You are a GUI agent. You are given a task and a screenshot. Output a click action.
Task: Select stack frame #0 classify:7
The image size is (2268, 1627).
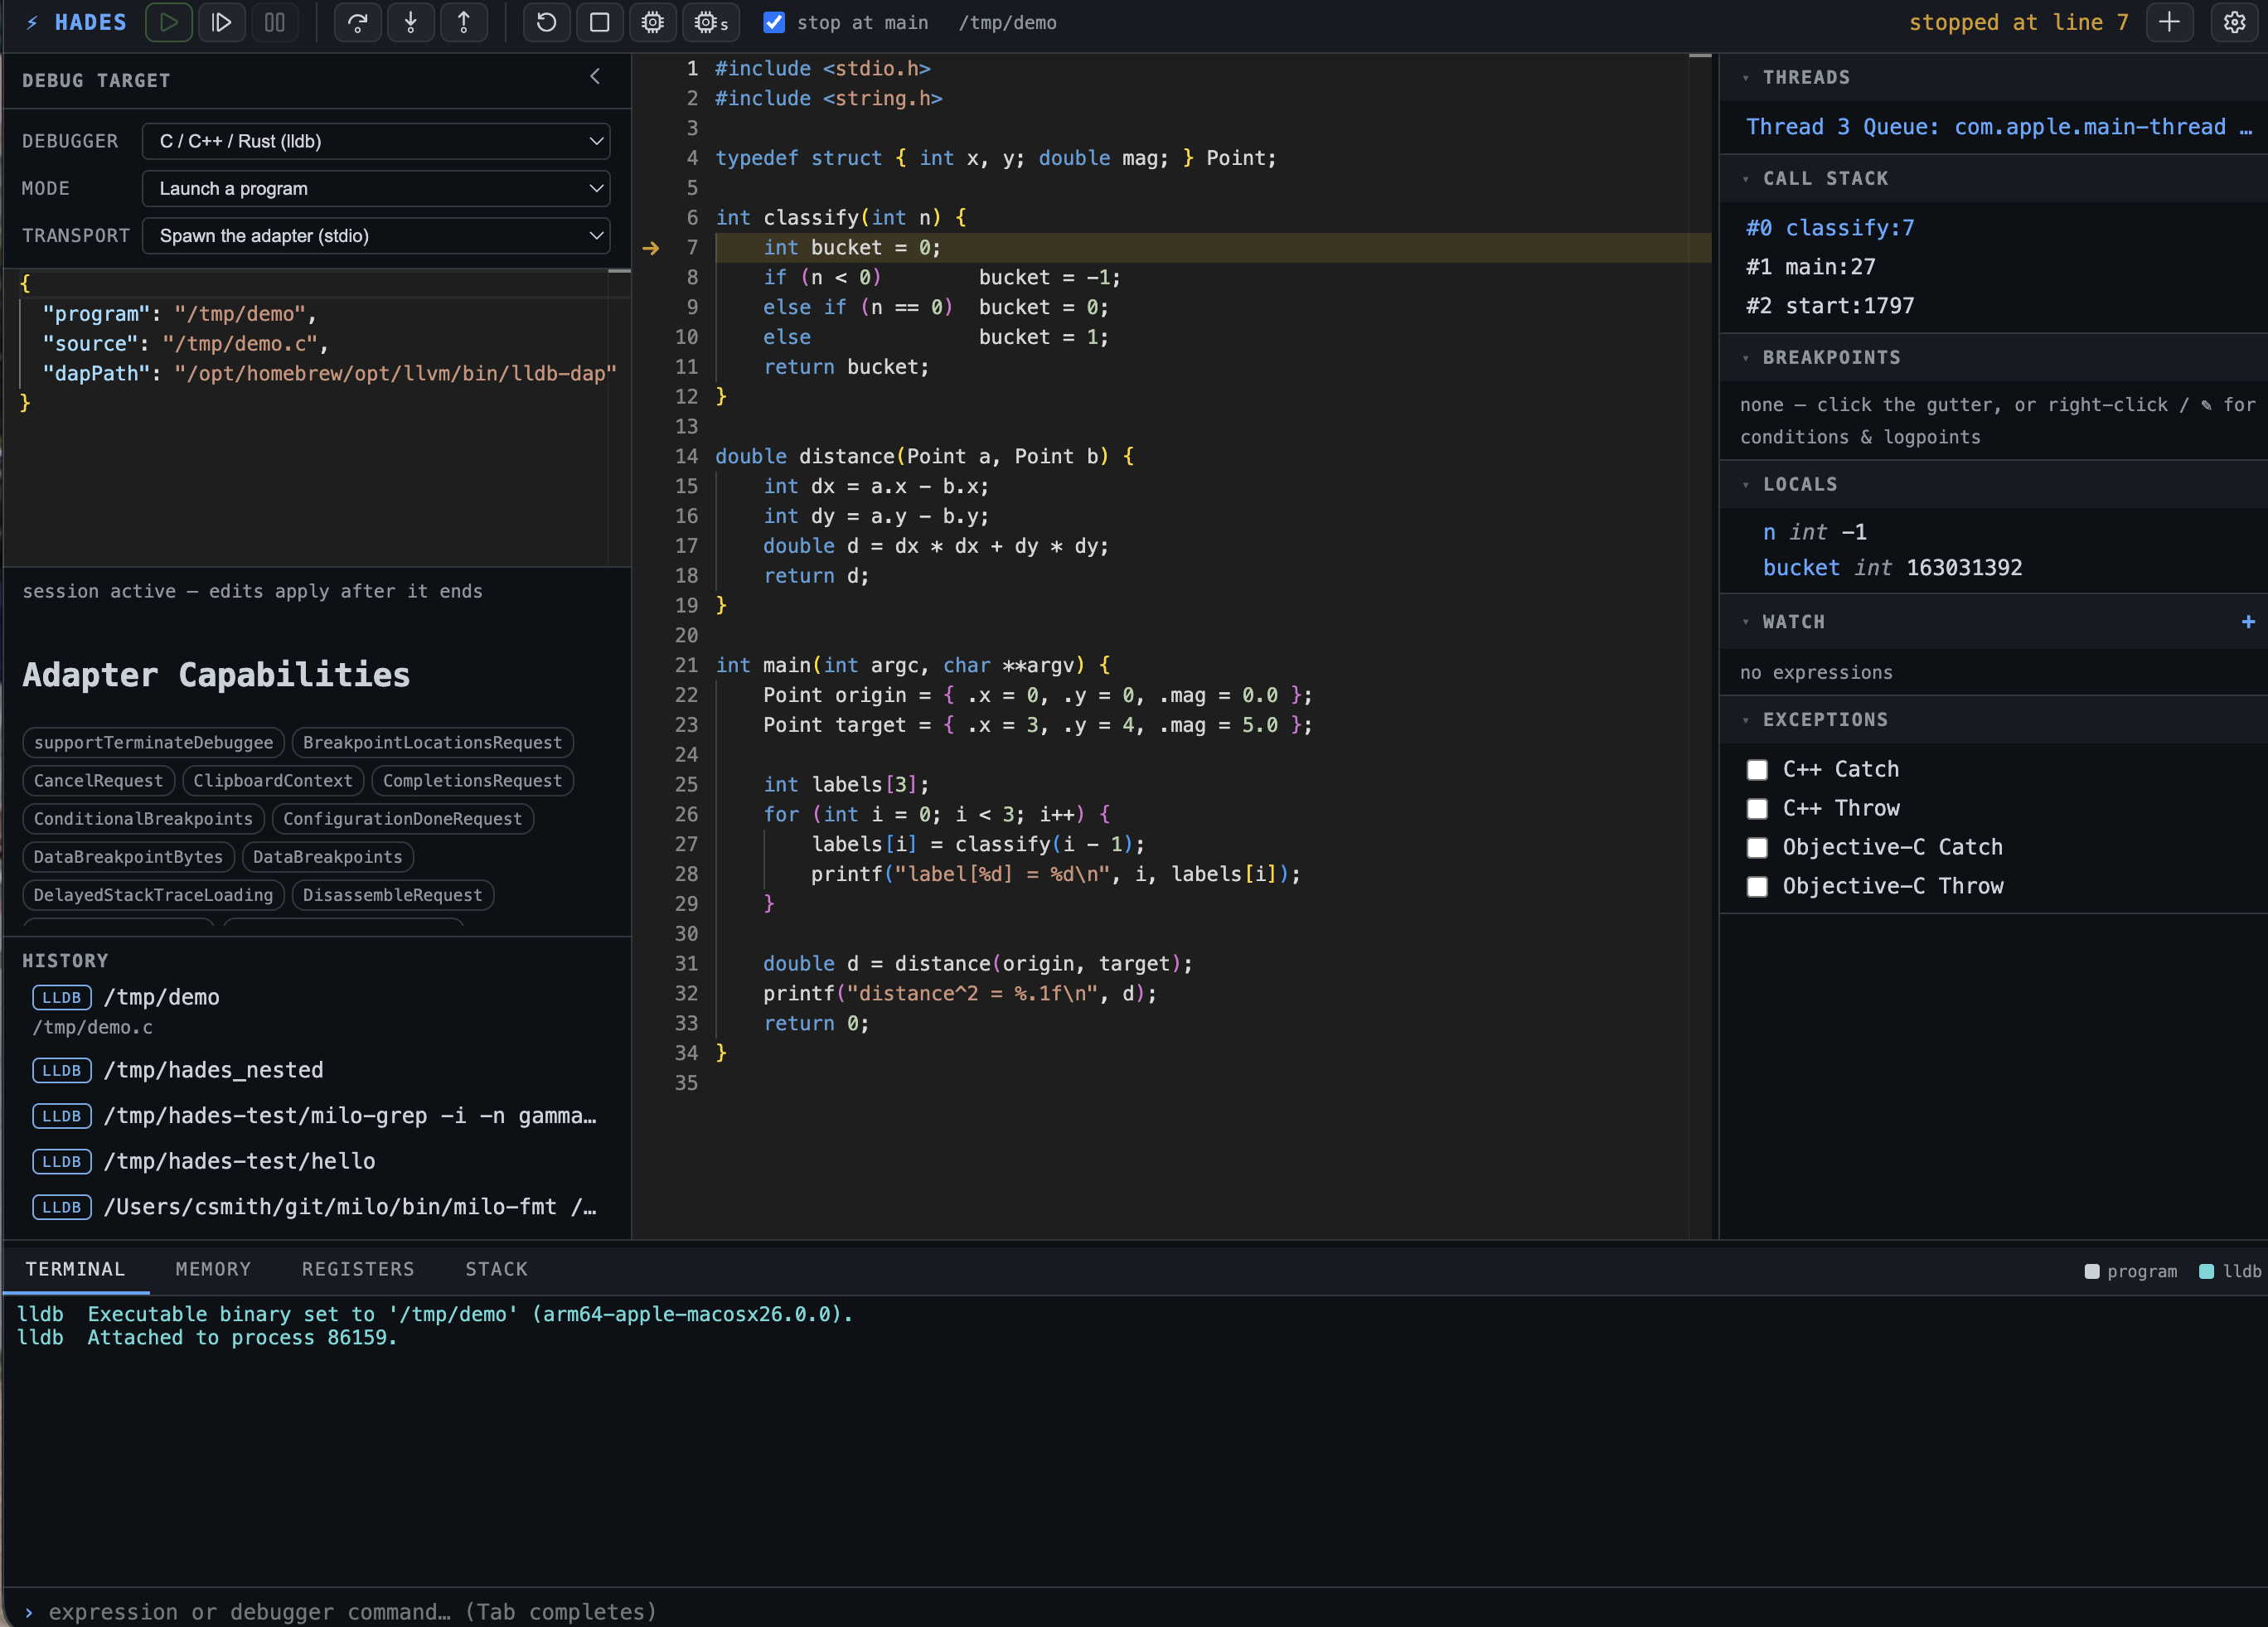(1993, 228)
